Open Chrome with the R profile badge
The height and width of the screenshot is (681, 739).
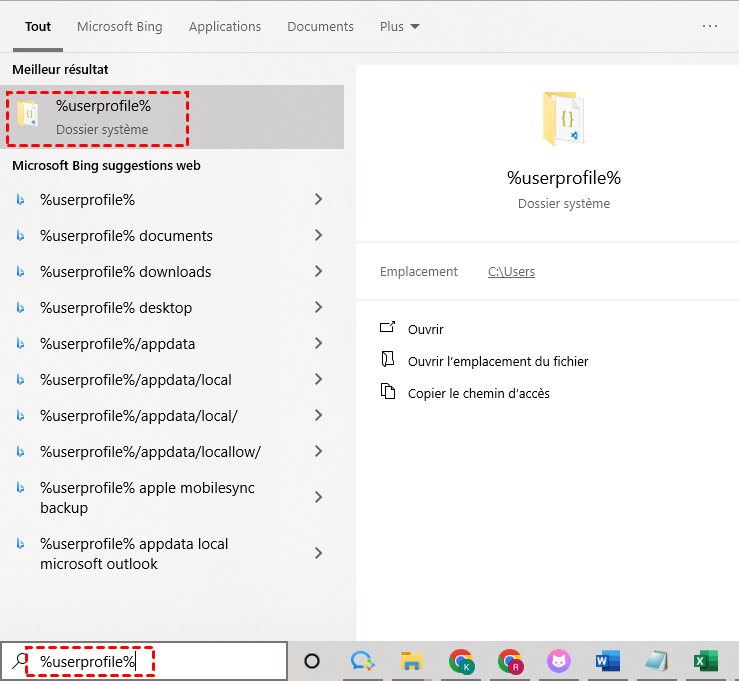[510, 661]
